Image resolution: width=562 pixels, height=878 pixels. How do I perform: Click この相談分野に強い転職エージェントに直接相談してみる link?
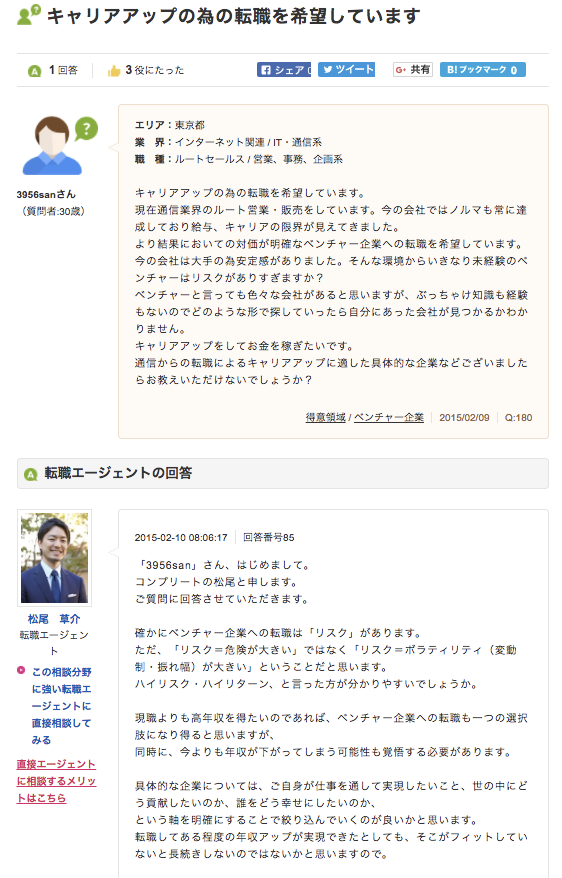tap(61, 706)
